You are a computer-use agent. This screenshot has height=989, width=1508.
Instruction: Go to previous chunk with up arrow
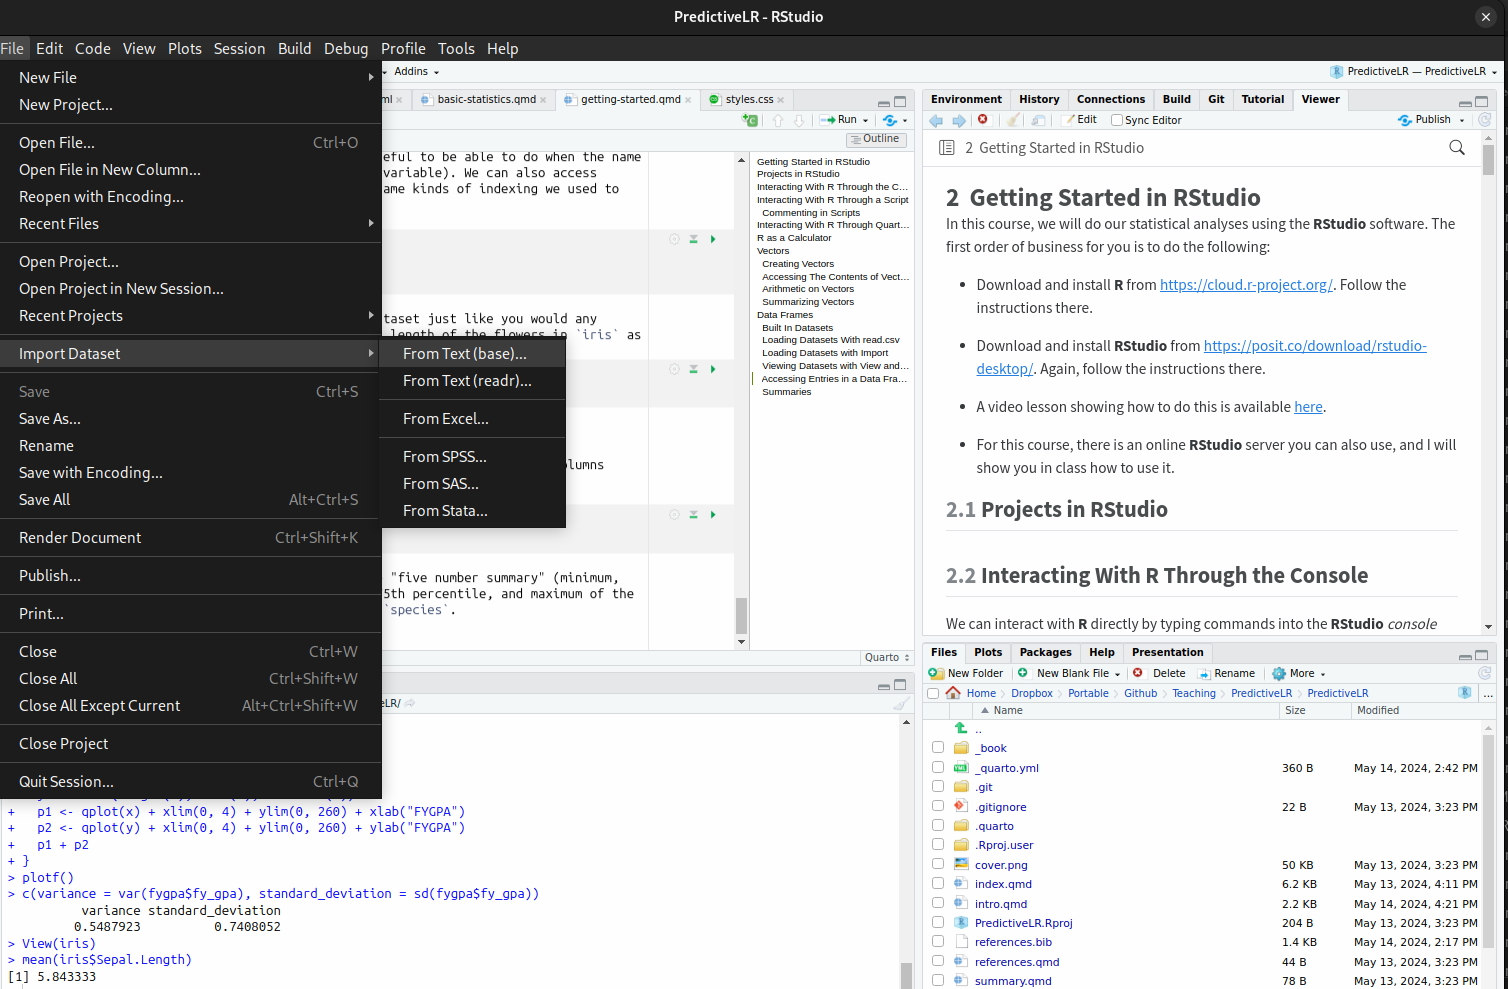point(778,120)
